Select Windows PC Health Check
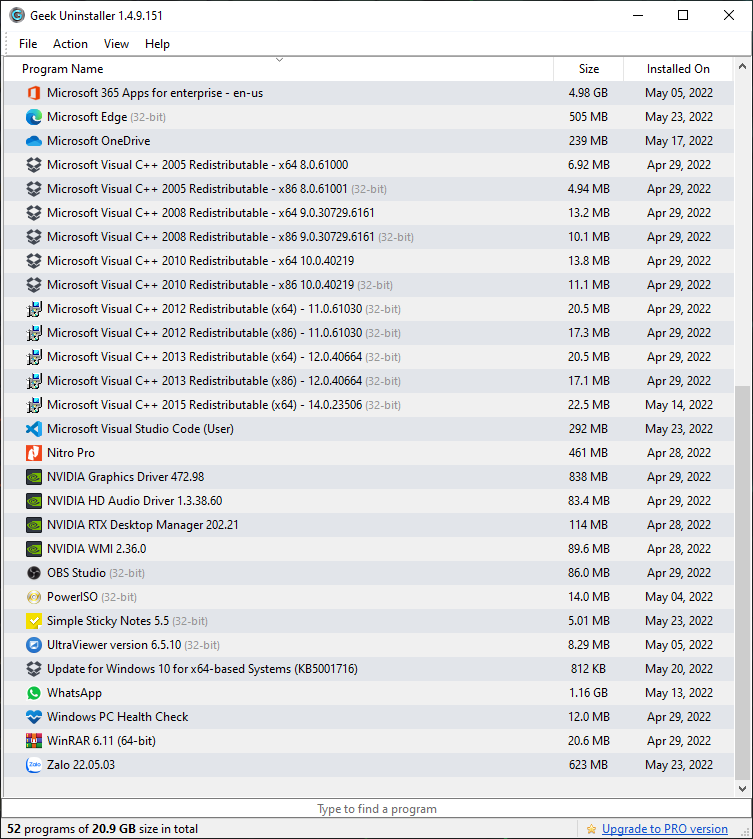This screenshot has width=753, height=839. tap(369, 717)
